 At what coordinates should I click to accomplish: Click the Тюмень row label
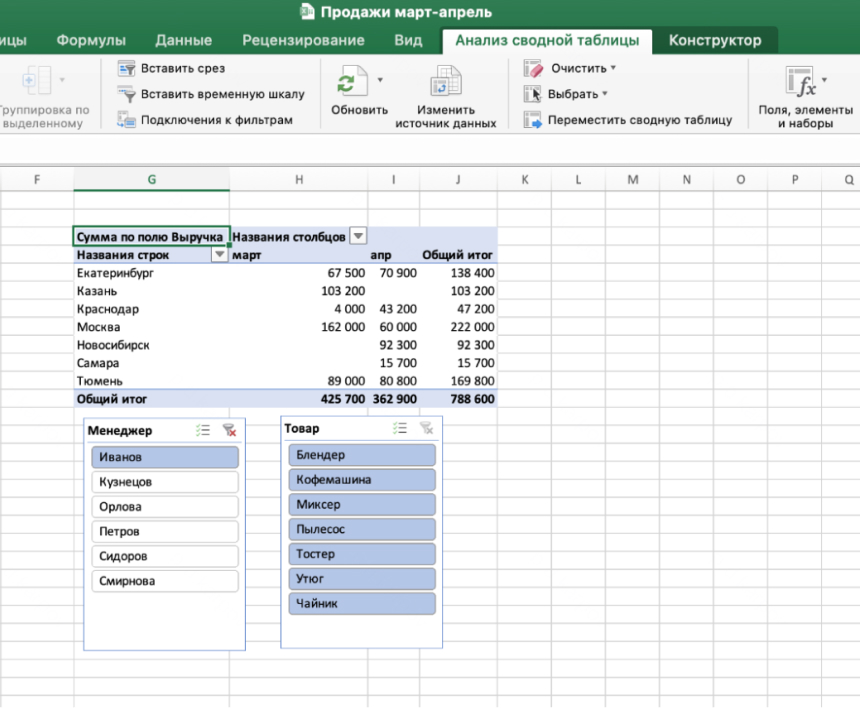[x=99, y=381]
